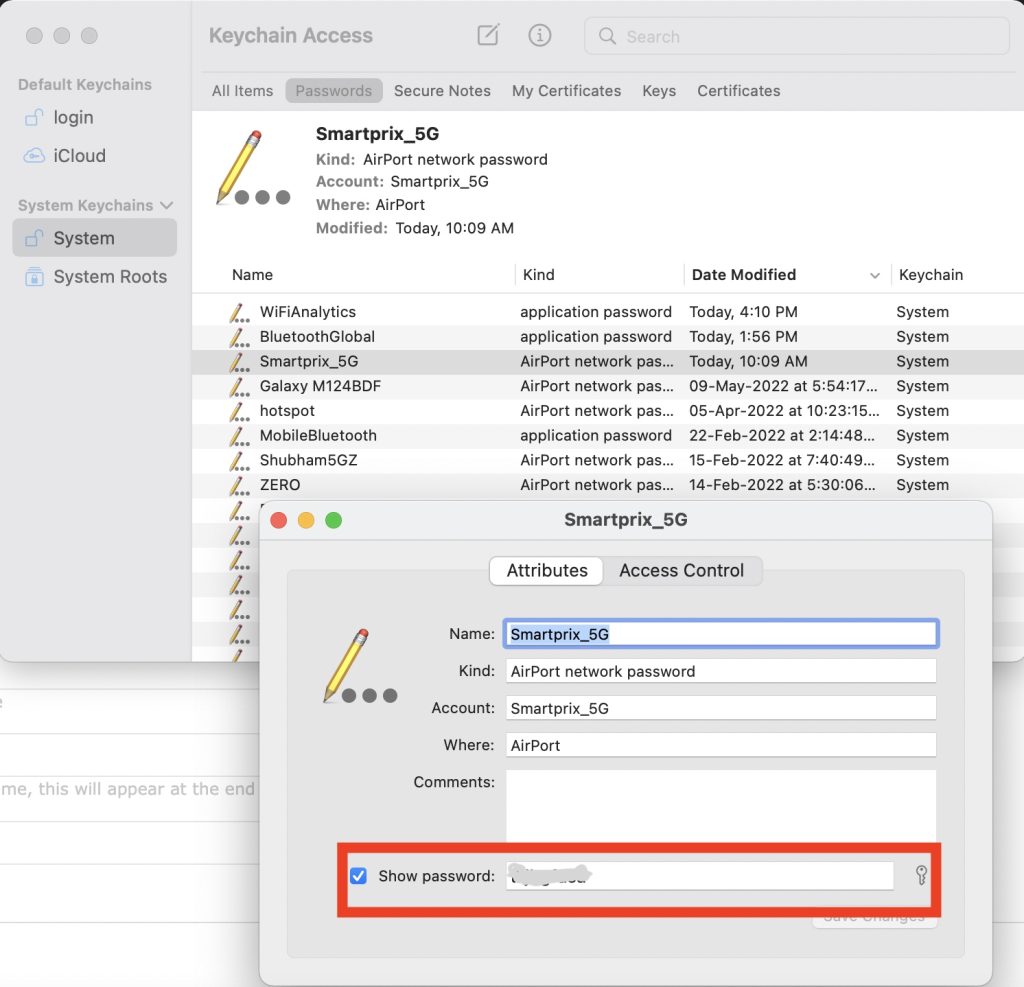Select the Shubham5GZ row
This screenshot has height=987, width=1024.
pyautogui.click(x=608, y=461)
